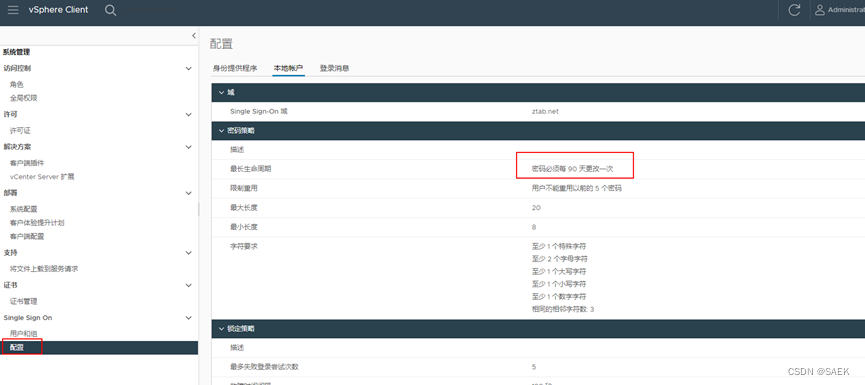Open vCenter Server 扩展 page

42,177
